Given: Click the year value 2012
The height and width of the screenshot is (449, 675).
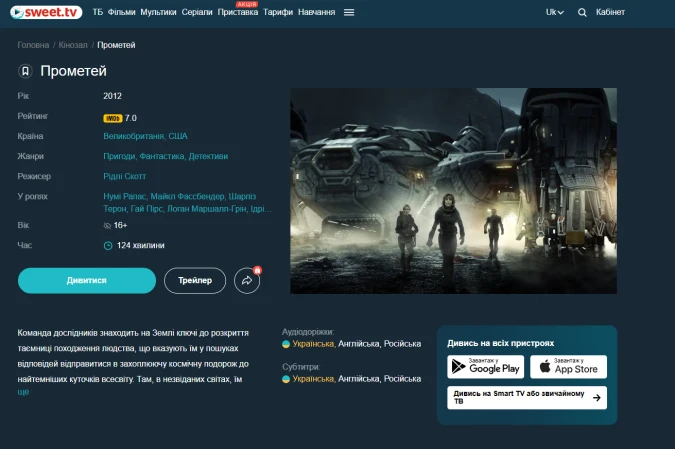Looking at the screenshot, I should (x=112, y=96).
